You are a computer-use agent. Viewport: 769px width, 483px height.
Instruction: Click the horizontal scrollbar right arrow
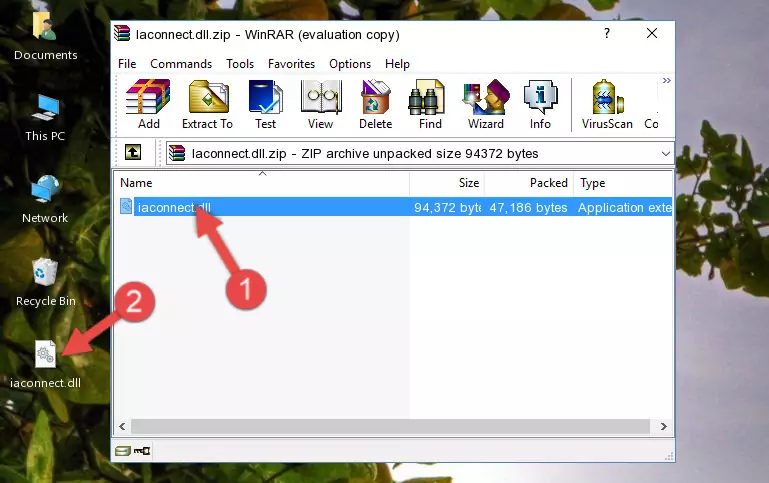(x=664, y=427)
